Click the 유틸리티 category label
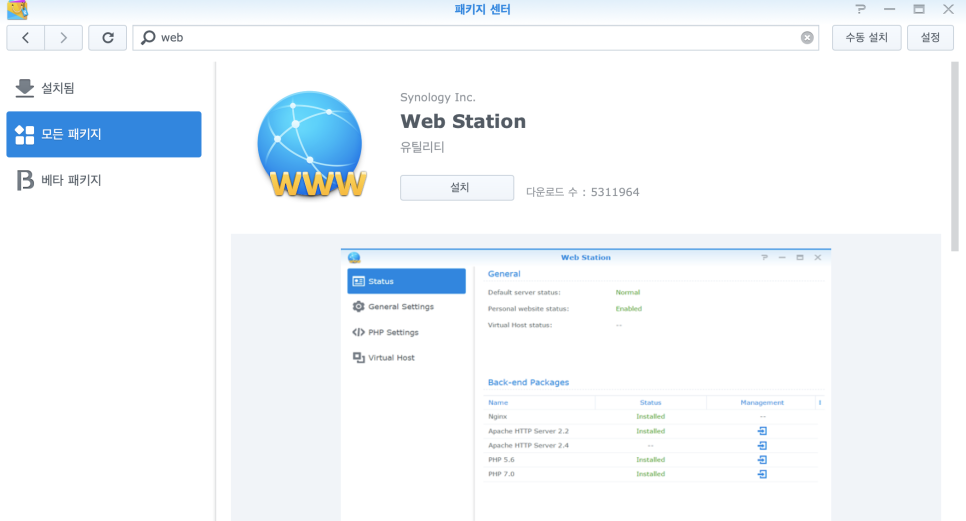The image size is (966, 521). (x=422, y=147)
